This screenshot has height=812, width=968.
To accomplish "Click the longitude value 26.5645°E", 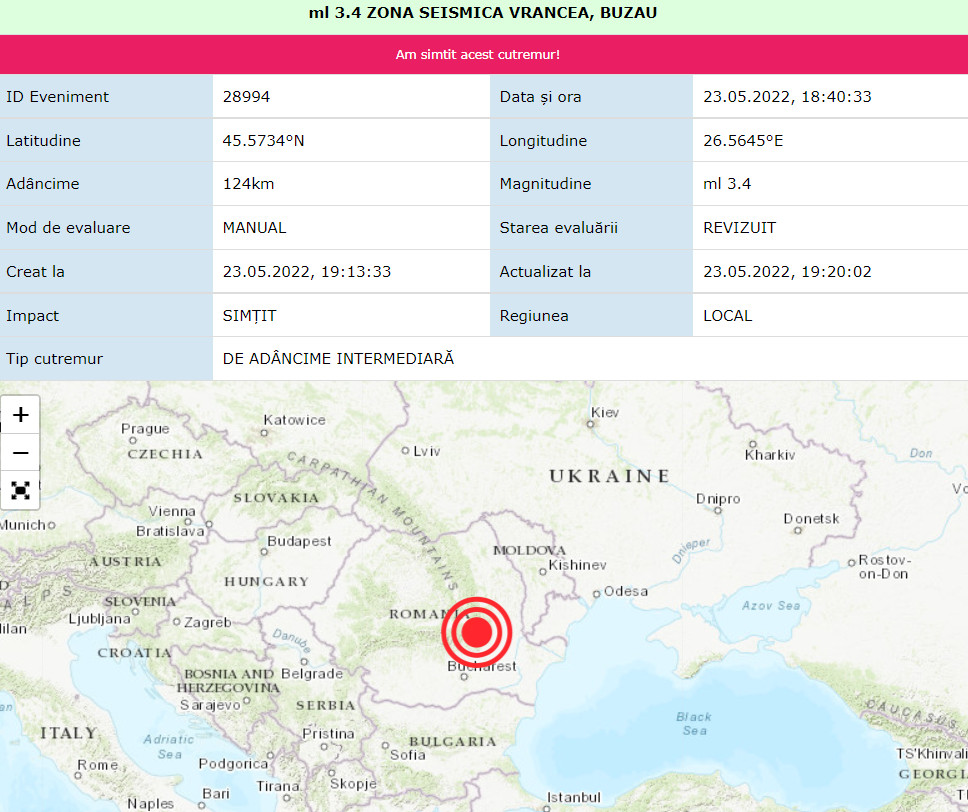I will pos(743,141).
